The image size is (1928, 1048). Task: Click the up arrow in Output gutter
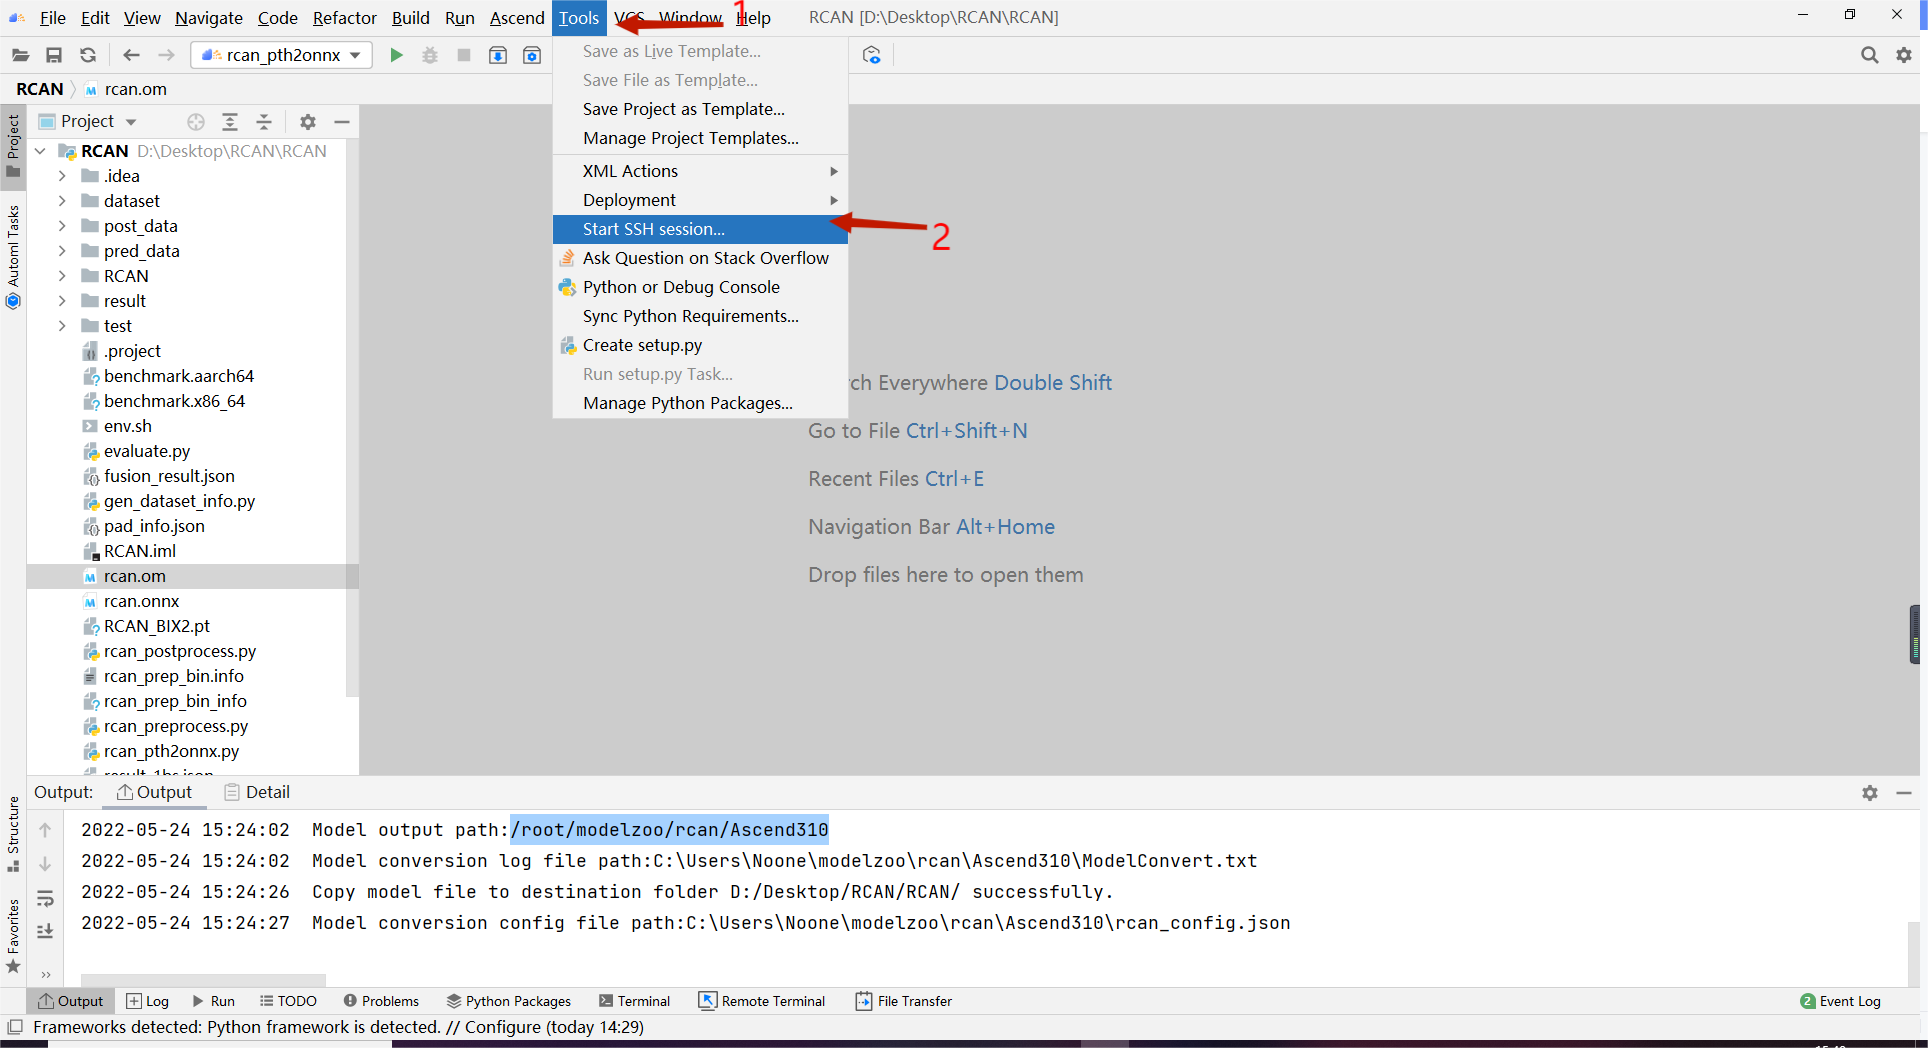point(45,830)
